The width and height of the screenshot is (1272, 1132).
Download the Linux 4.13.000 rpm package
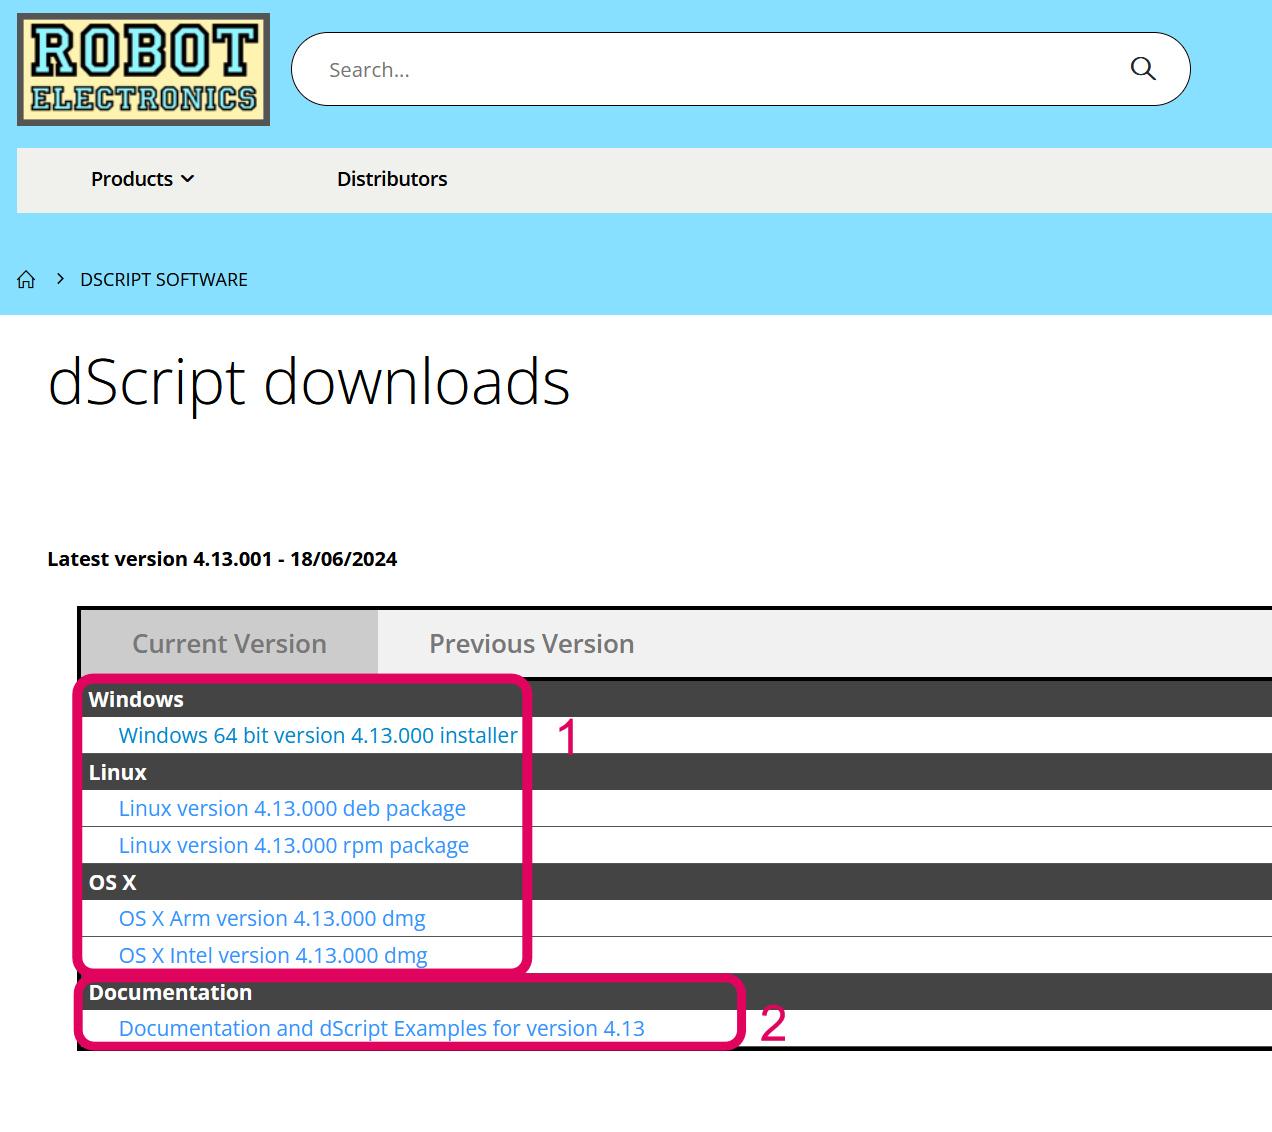point(293,846)
